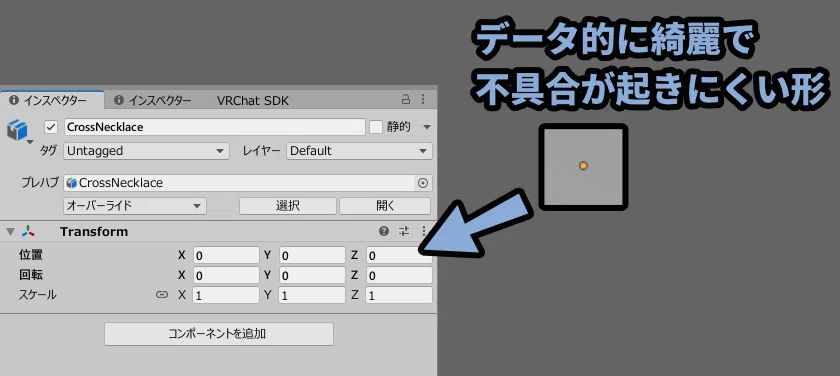Click the prefab cube icon beside CrossNecklace name
Screen dimensions: 840x376
tap(17, 130)
